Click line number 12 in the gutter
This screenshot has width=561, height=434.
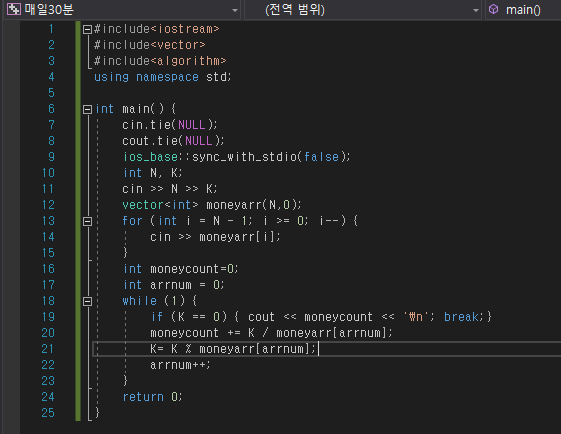48,205
